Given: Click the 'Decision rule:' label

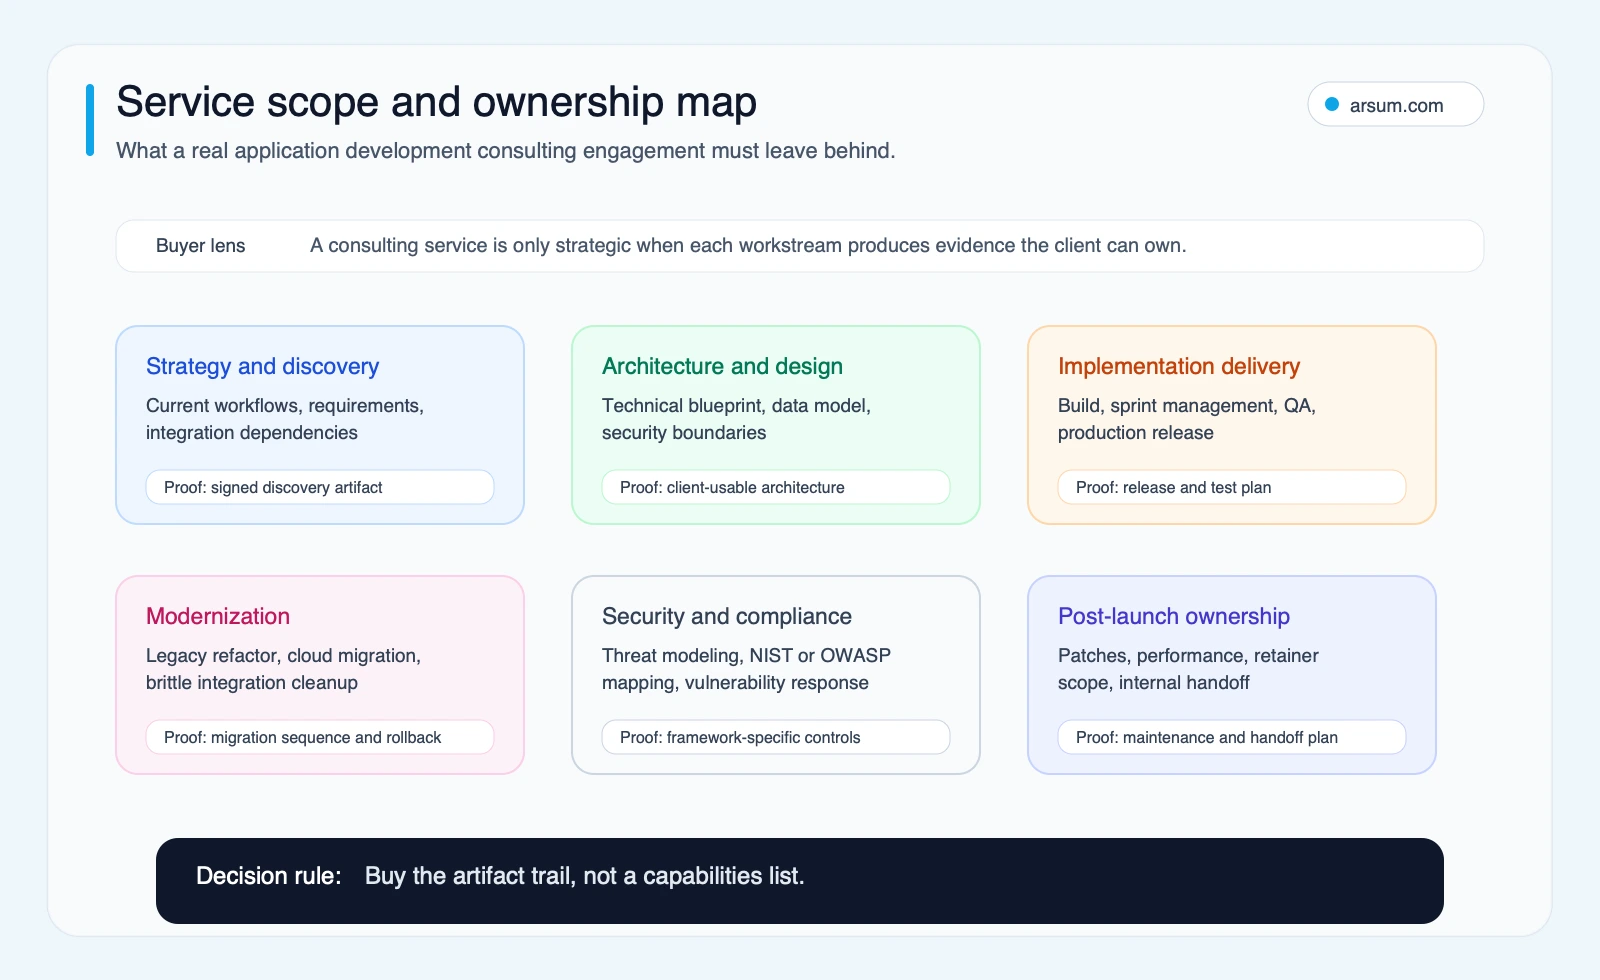Looking at the screenshot, I should pos(269,876).
